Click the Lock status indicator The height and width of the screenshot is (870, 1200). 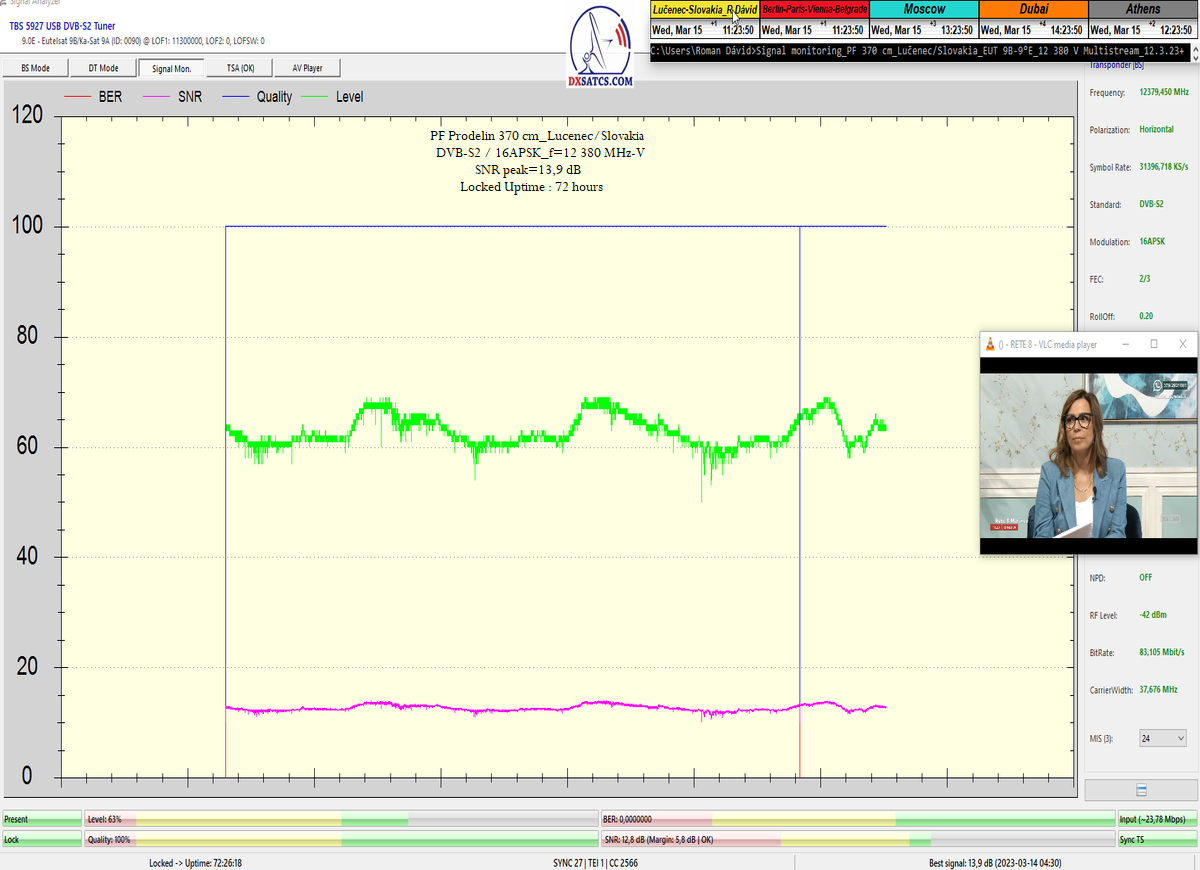click(40, 839)
